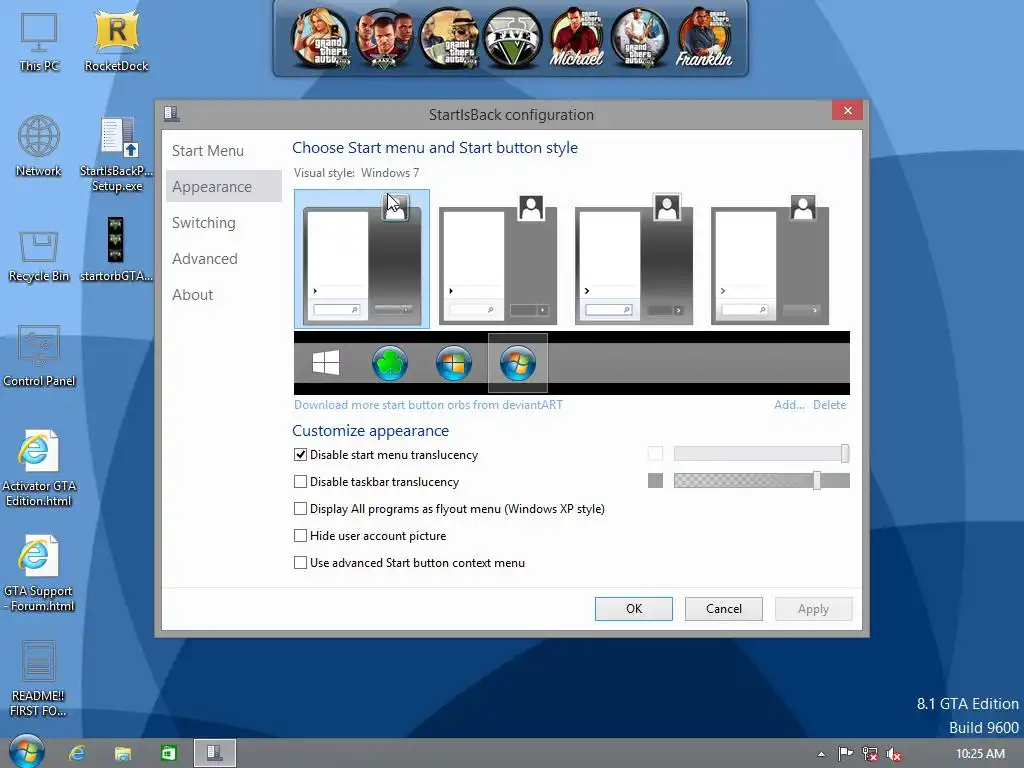This screenshot has height=768, width=1024.
Task: Select the StartIsBack Setup.exe desktop icon
Action: click(116, 154)
